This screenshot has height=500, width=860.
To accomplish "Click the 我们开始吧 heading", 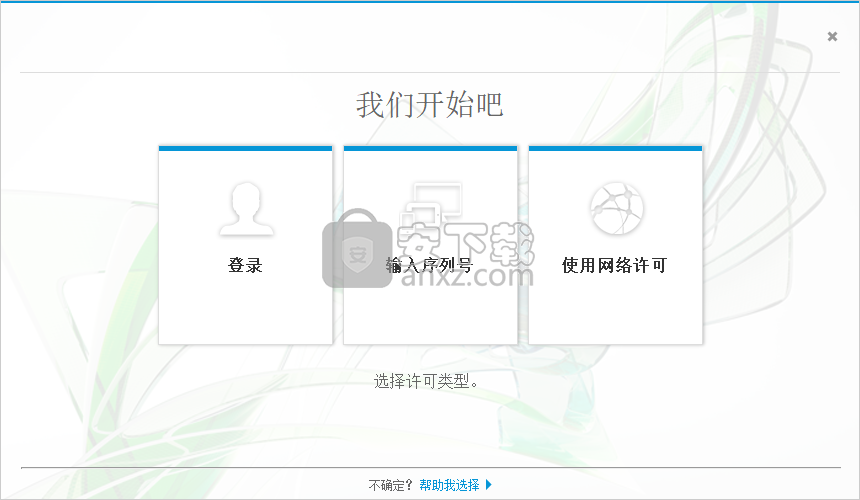I will point(430,104).
